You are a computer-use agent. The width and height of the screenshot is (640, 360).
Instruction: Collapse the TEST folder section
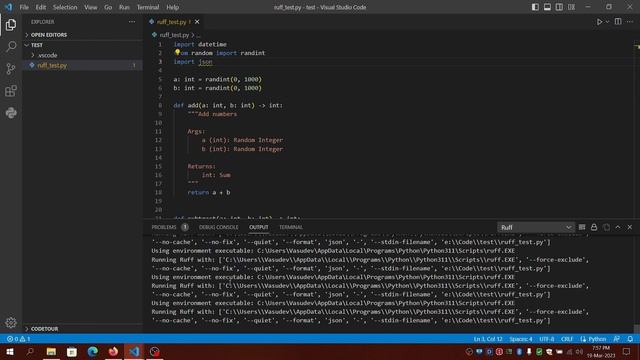click(x=37, y=45)
